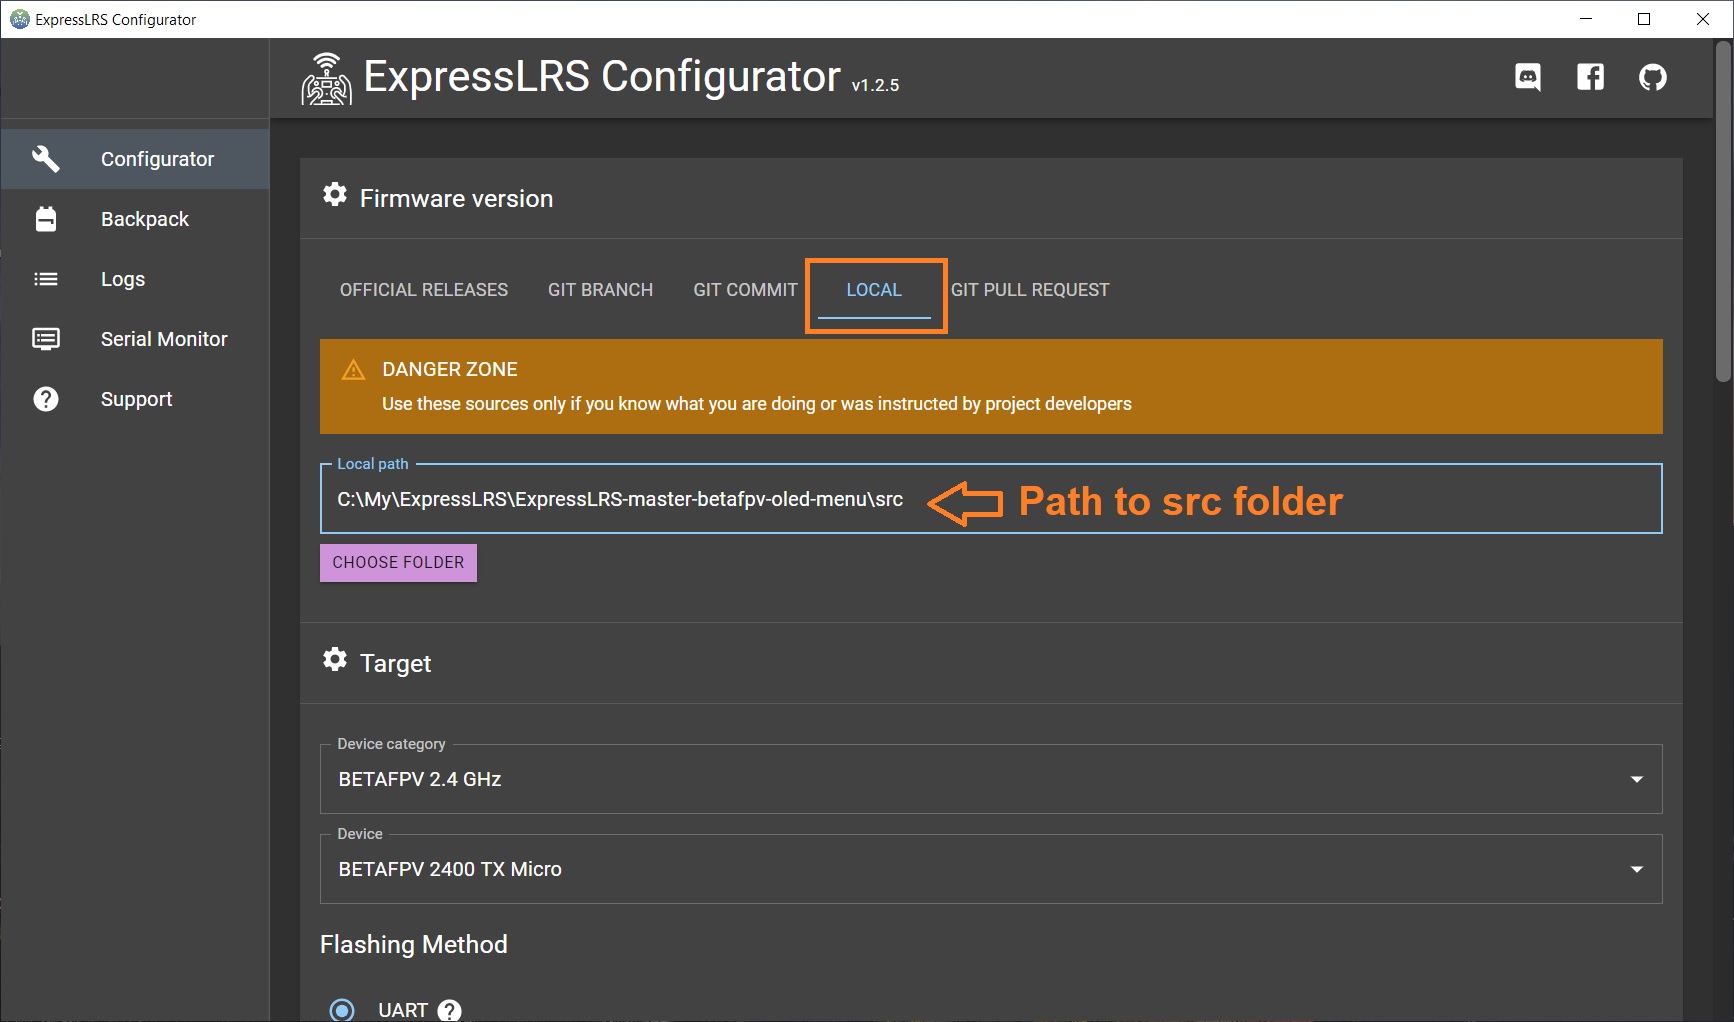Maximize the ExpressLRS Configurator window
Screen dimensions: 1734x1022
coord(1644,19)
